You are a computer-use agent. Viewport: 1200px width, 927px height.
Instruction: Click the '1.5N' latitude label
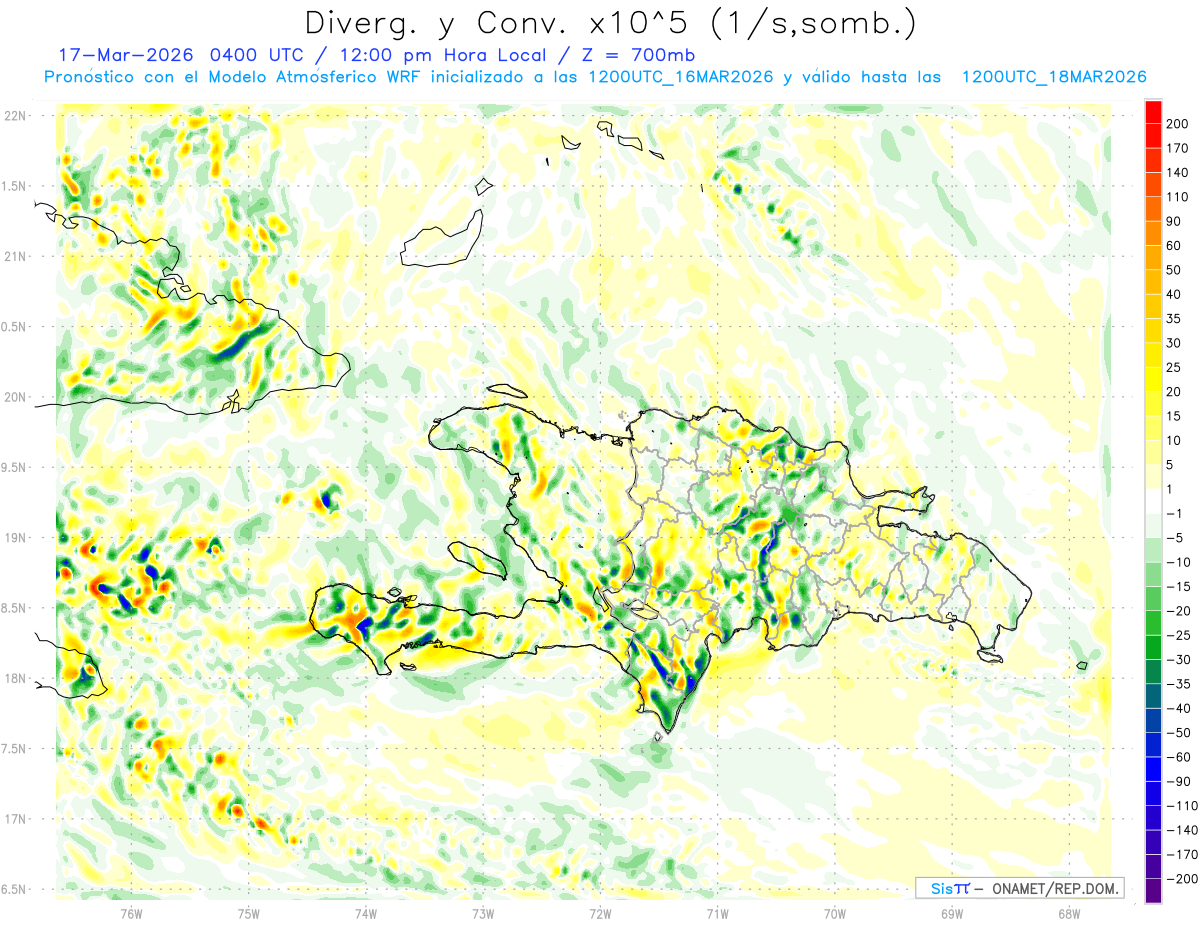[x=14, y=186]
